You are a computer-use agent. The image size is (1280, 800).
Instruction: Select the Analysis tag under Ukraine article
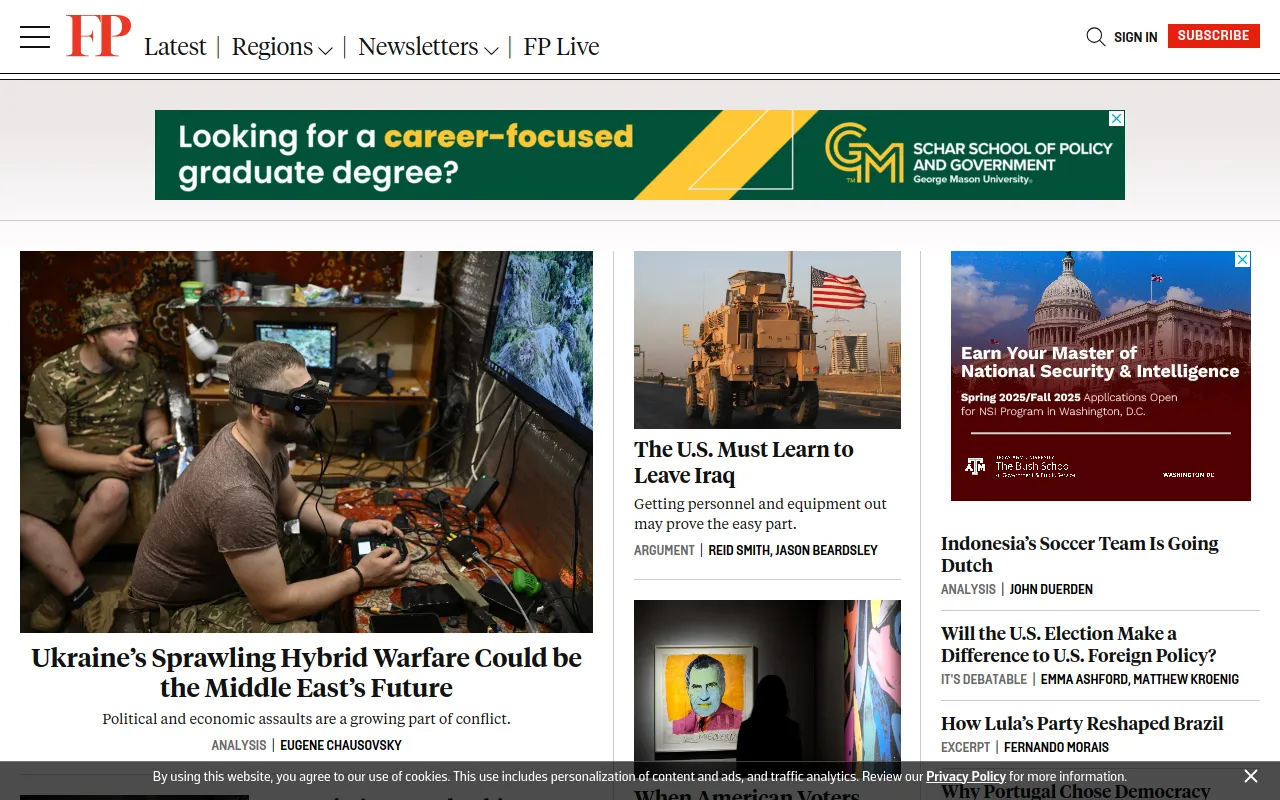[238, 745]
